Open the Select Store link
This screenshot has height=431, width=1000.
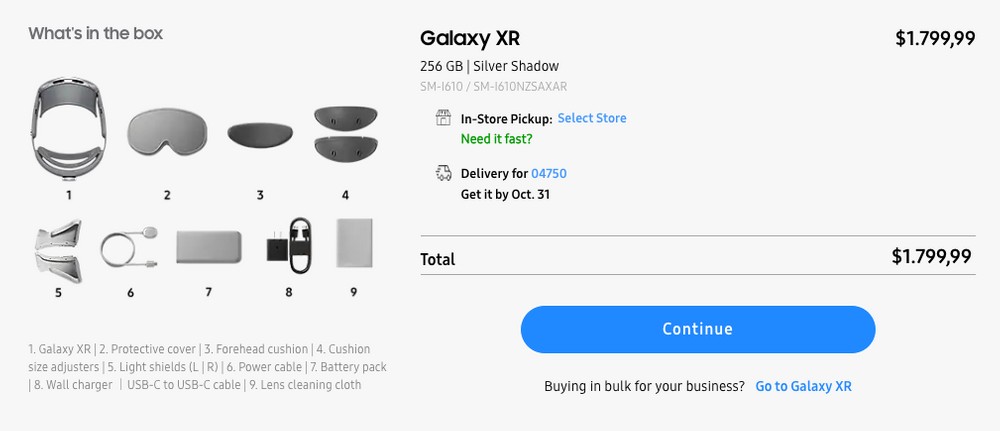[592, 118]
